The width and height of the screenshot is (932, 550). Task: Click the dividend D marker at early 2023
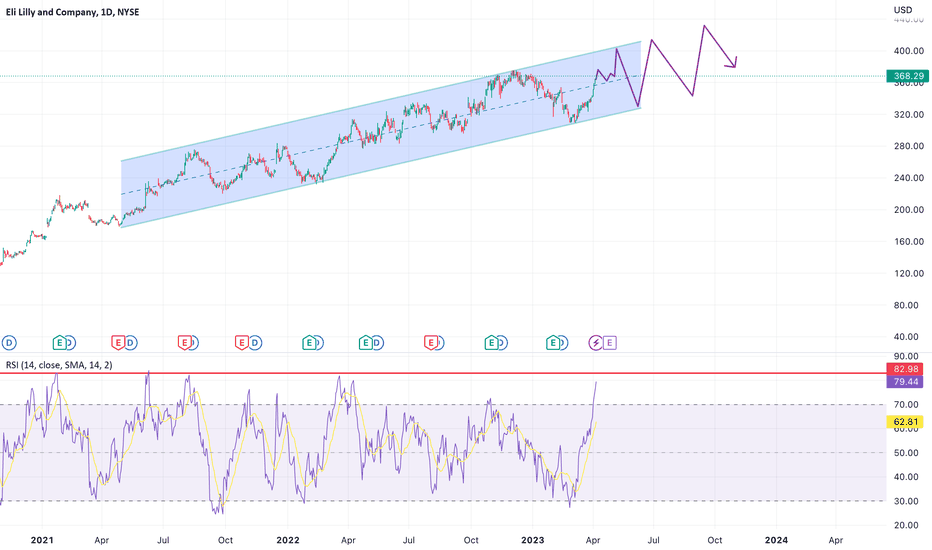563,342
